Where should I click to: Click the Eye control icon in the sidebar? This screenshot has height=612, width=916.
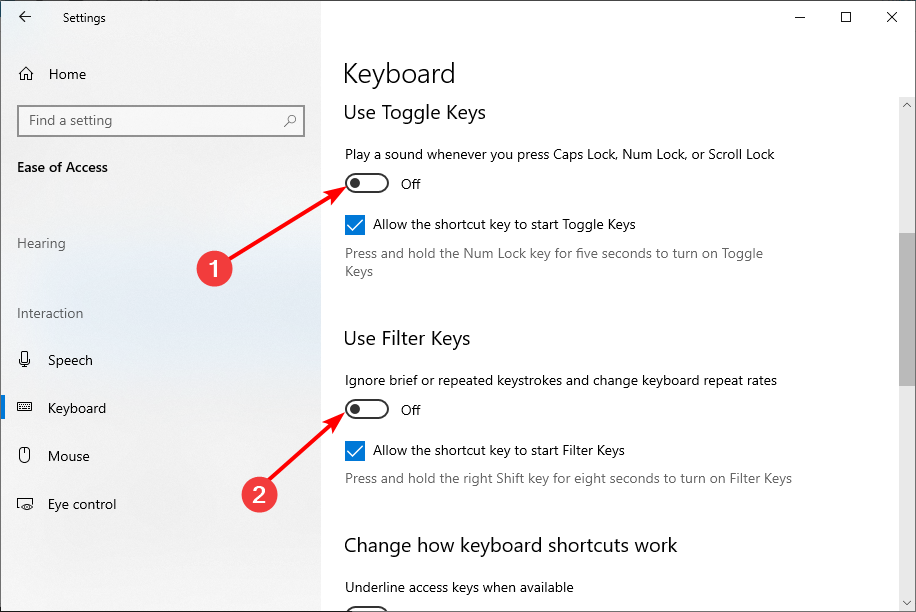[x=25, y=504]
